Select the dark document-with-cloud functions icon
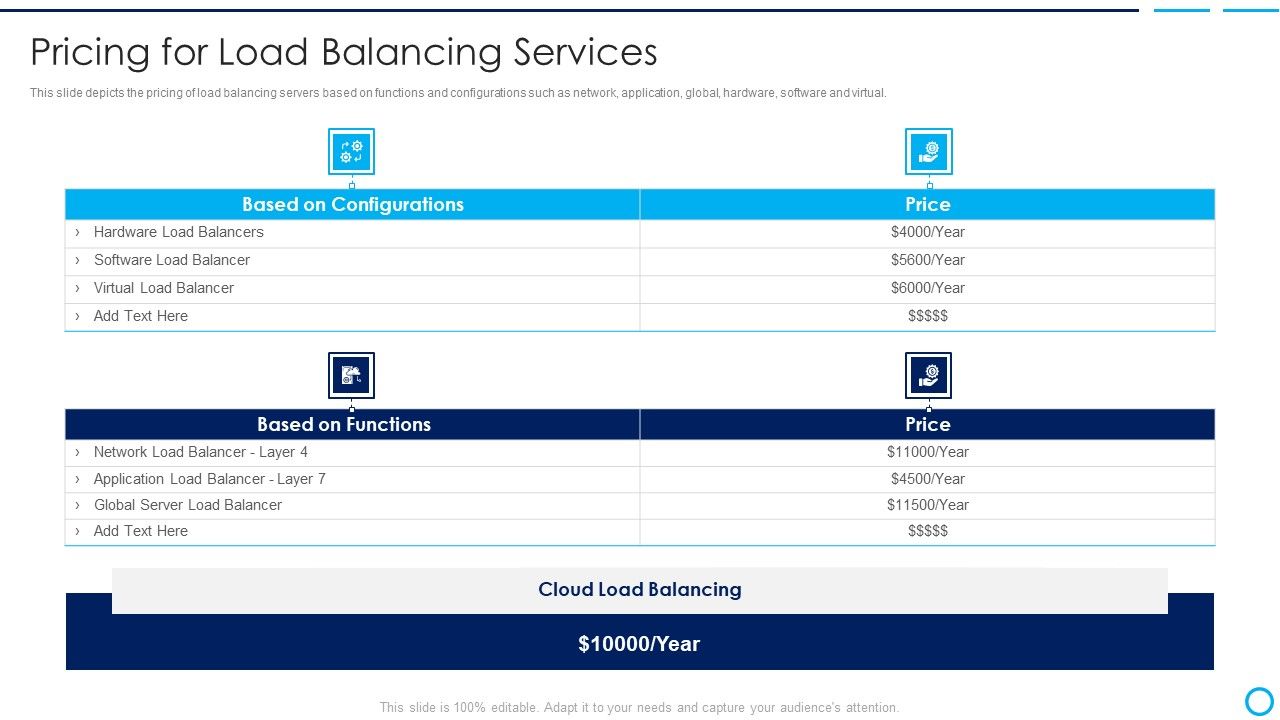Screen dimensions: 1280x720 [351, 375]
